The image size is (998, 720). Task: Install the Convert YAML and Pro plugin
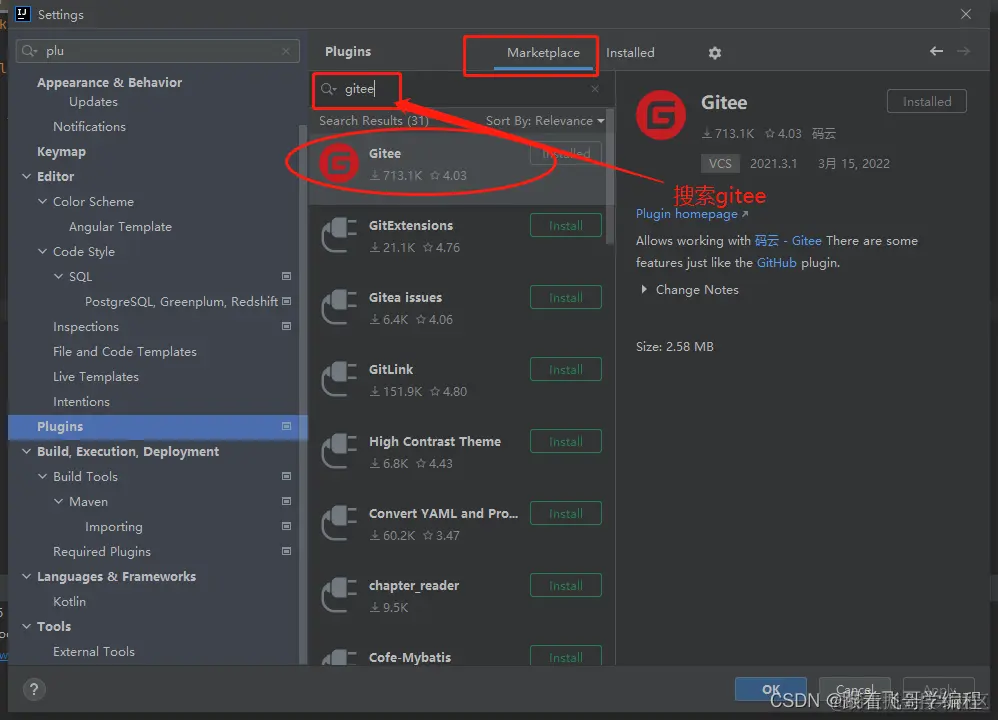[x=566, y=514]
